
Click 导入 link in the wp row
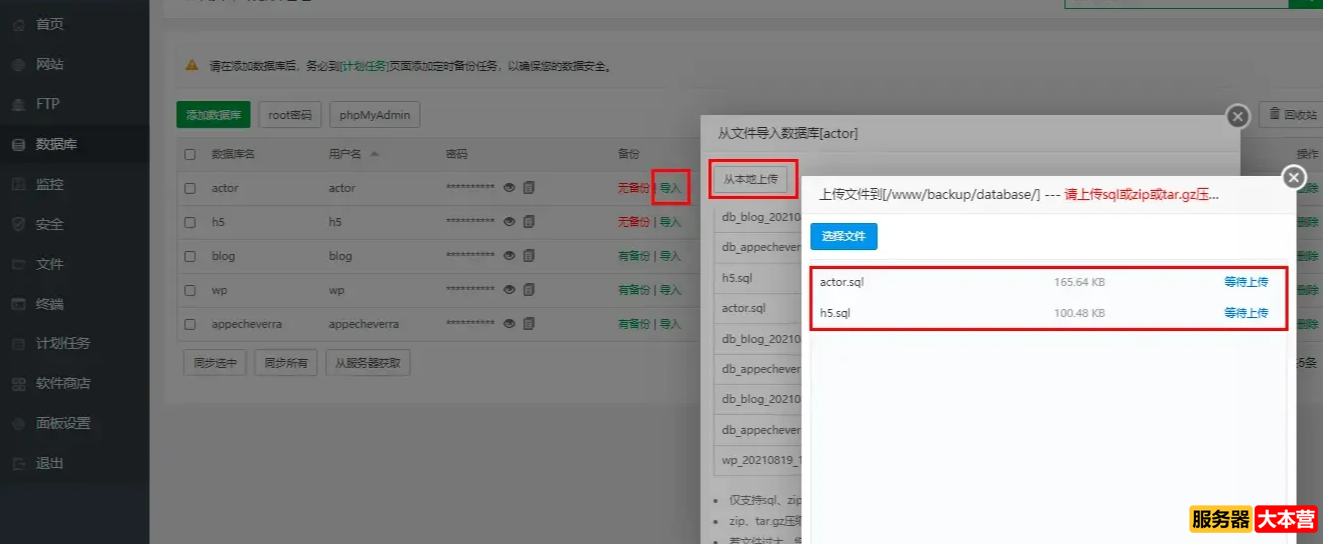click(x=670, y=290)
